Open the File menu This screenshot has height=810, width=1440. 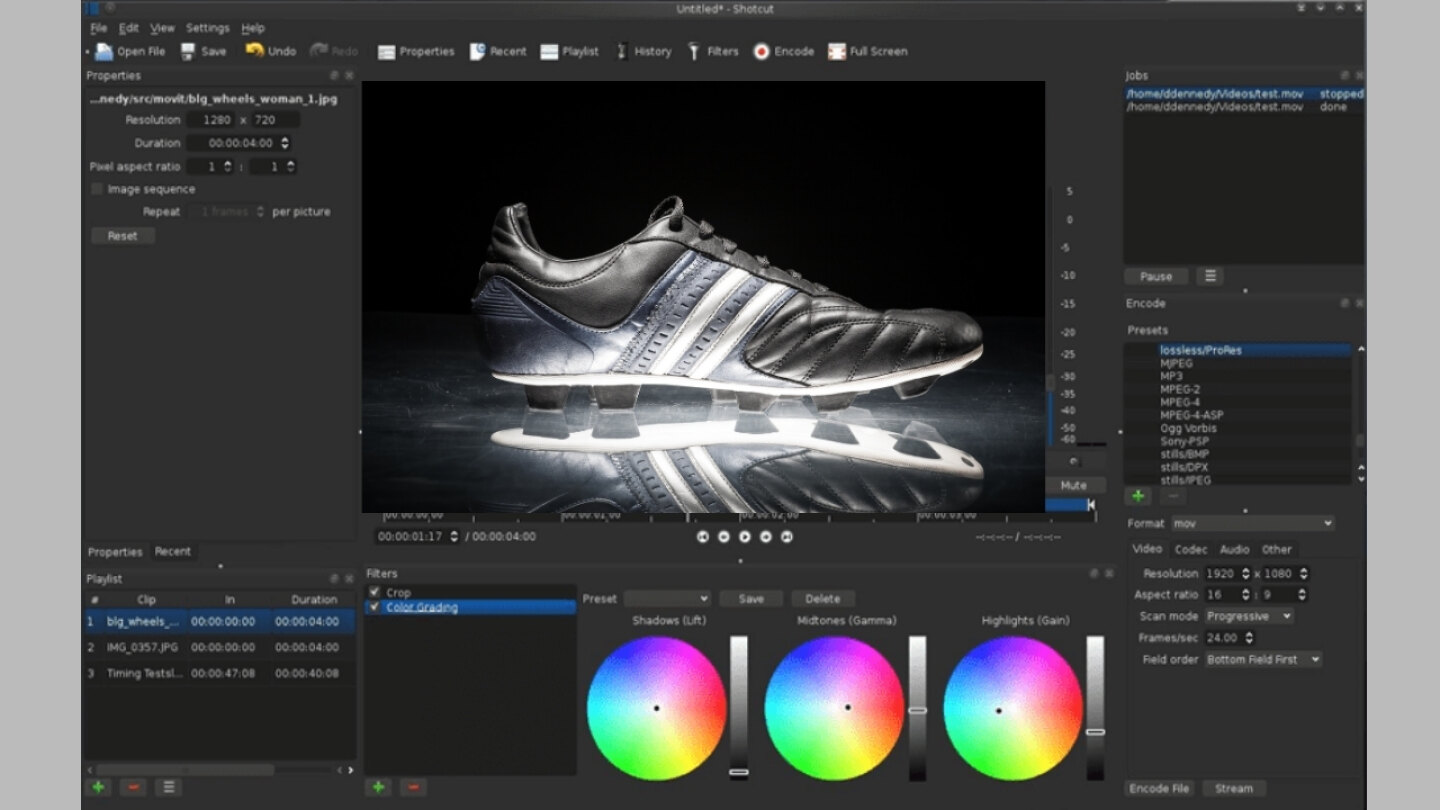[x=98, y=28]
